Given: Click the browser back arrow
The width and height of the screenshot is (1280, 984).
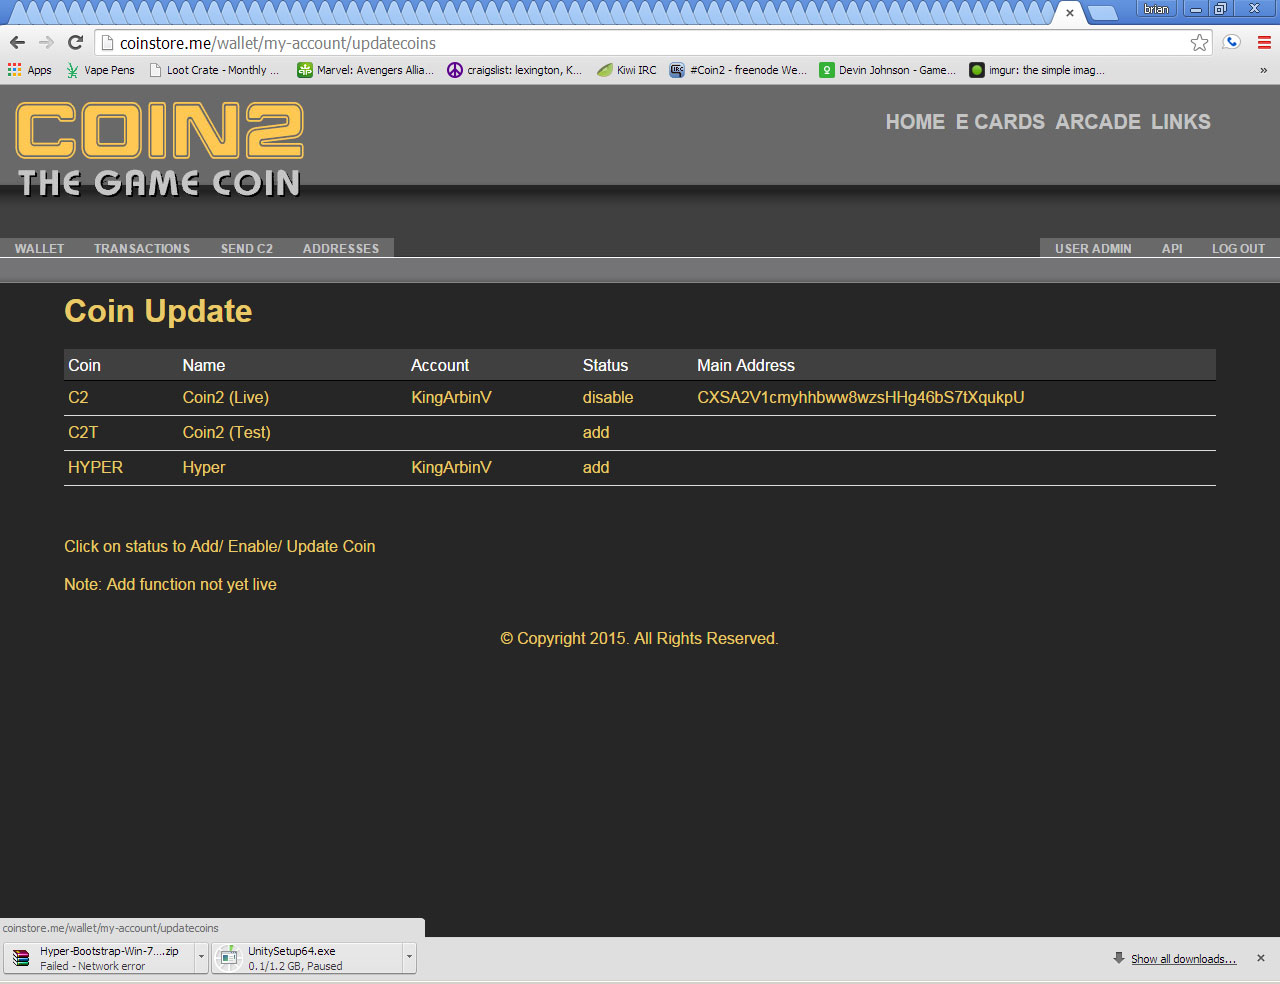Looking at the screenshot, I should click(x=17, y=43).
